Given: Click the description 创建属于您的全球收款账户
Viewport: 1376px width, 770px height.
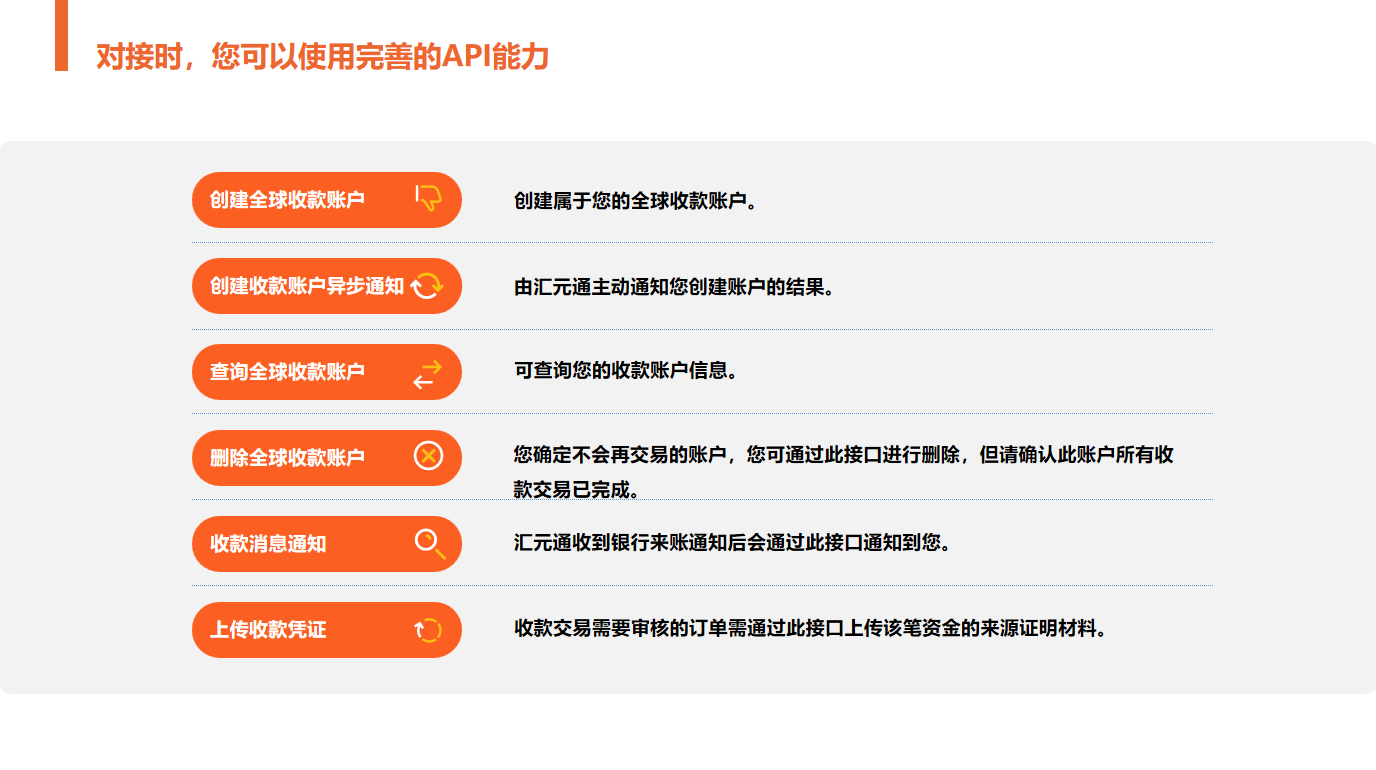Looking at the screenshot, I should click(x=636, y=200).
